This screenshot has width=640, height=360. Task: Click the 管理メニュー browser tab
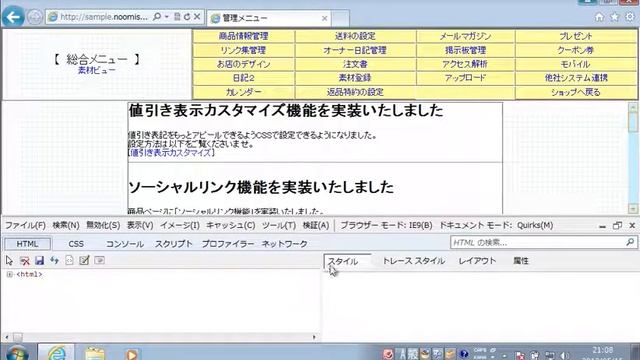pyautogui.click(x=269, y=18)
